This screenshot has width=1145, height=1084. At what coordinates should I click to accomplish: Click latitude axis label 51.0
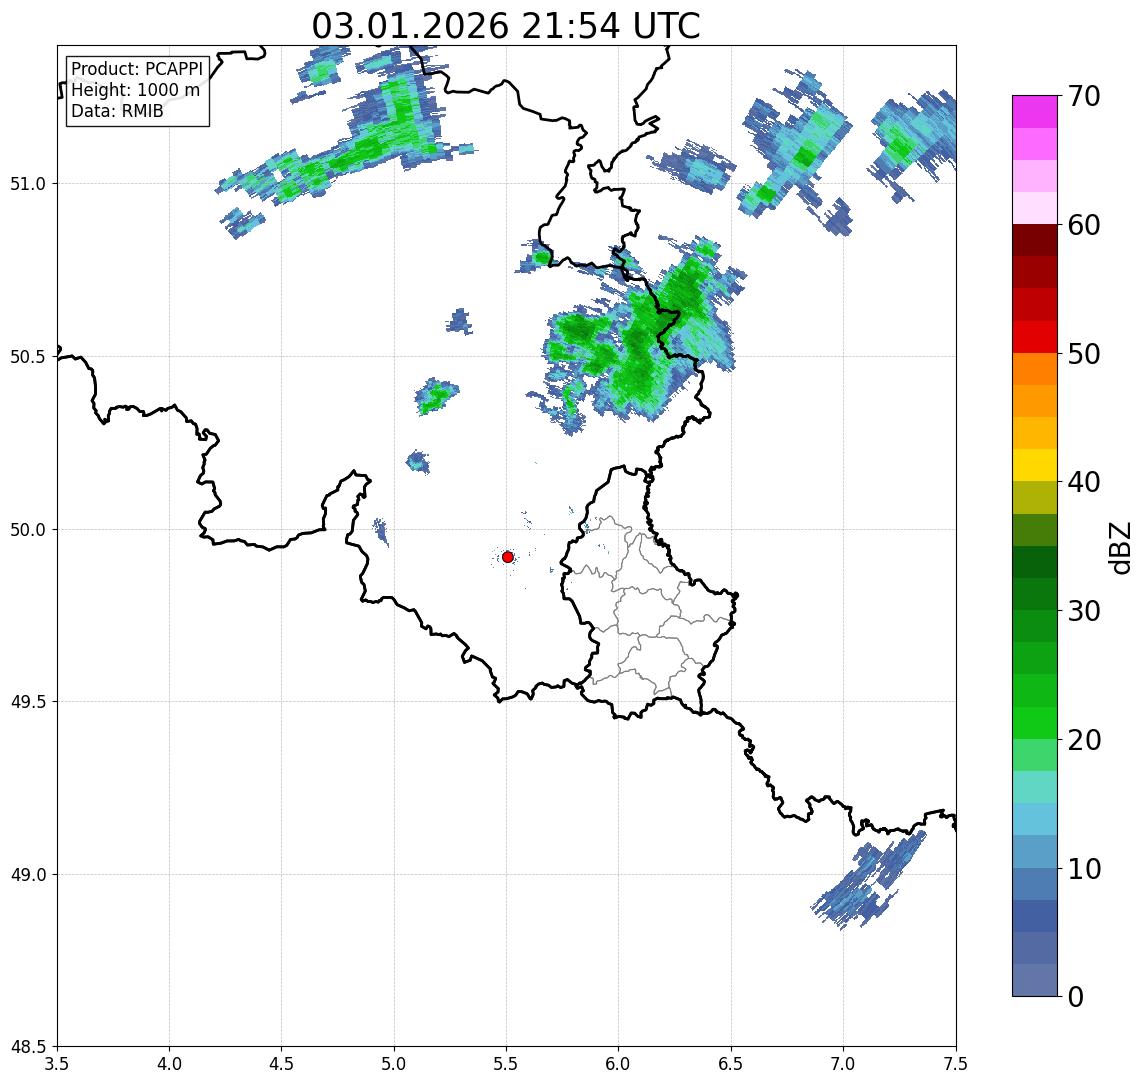pyautogui.click(x=28, y=184)
